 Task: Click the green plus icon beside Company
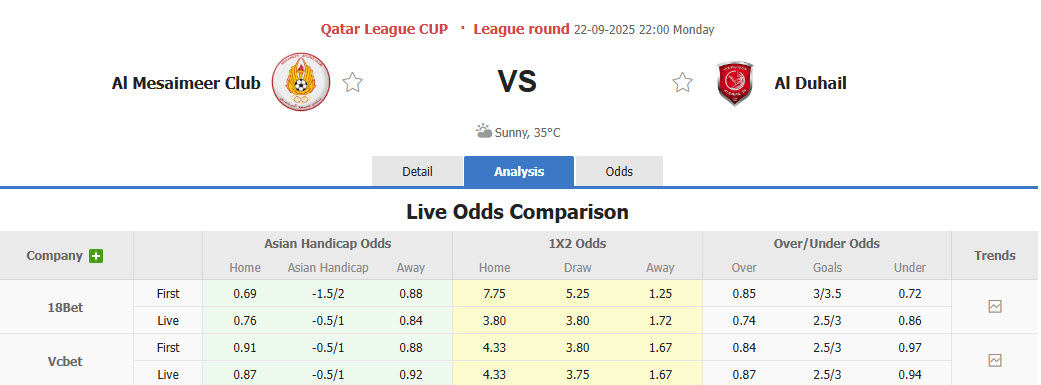tap(96, 256)
